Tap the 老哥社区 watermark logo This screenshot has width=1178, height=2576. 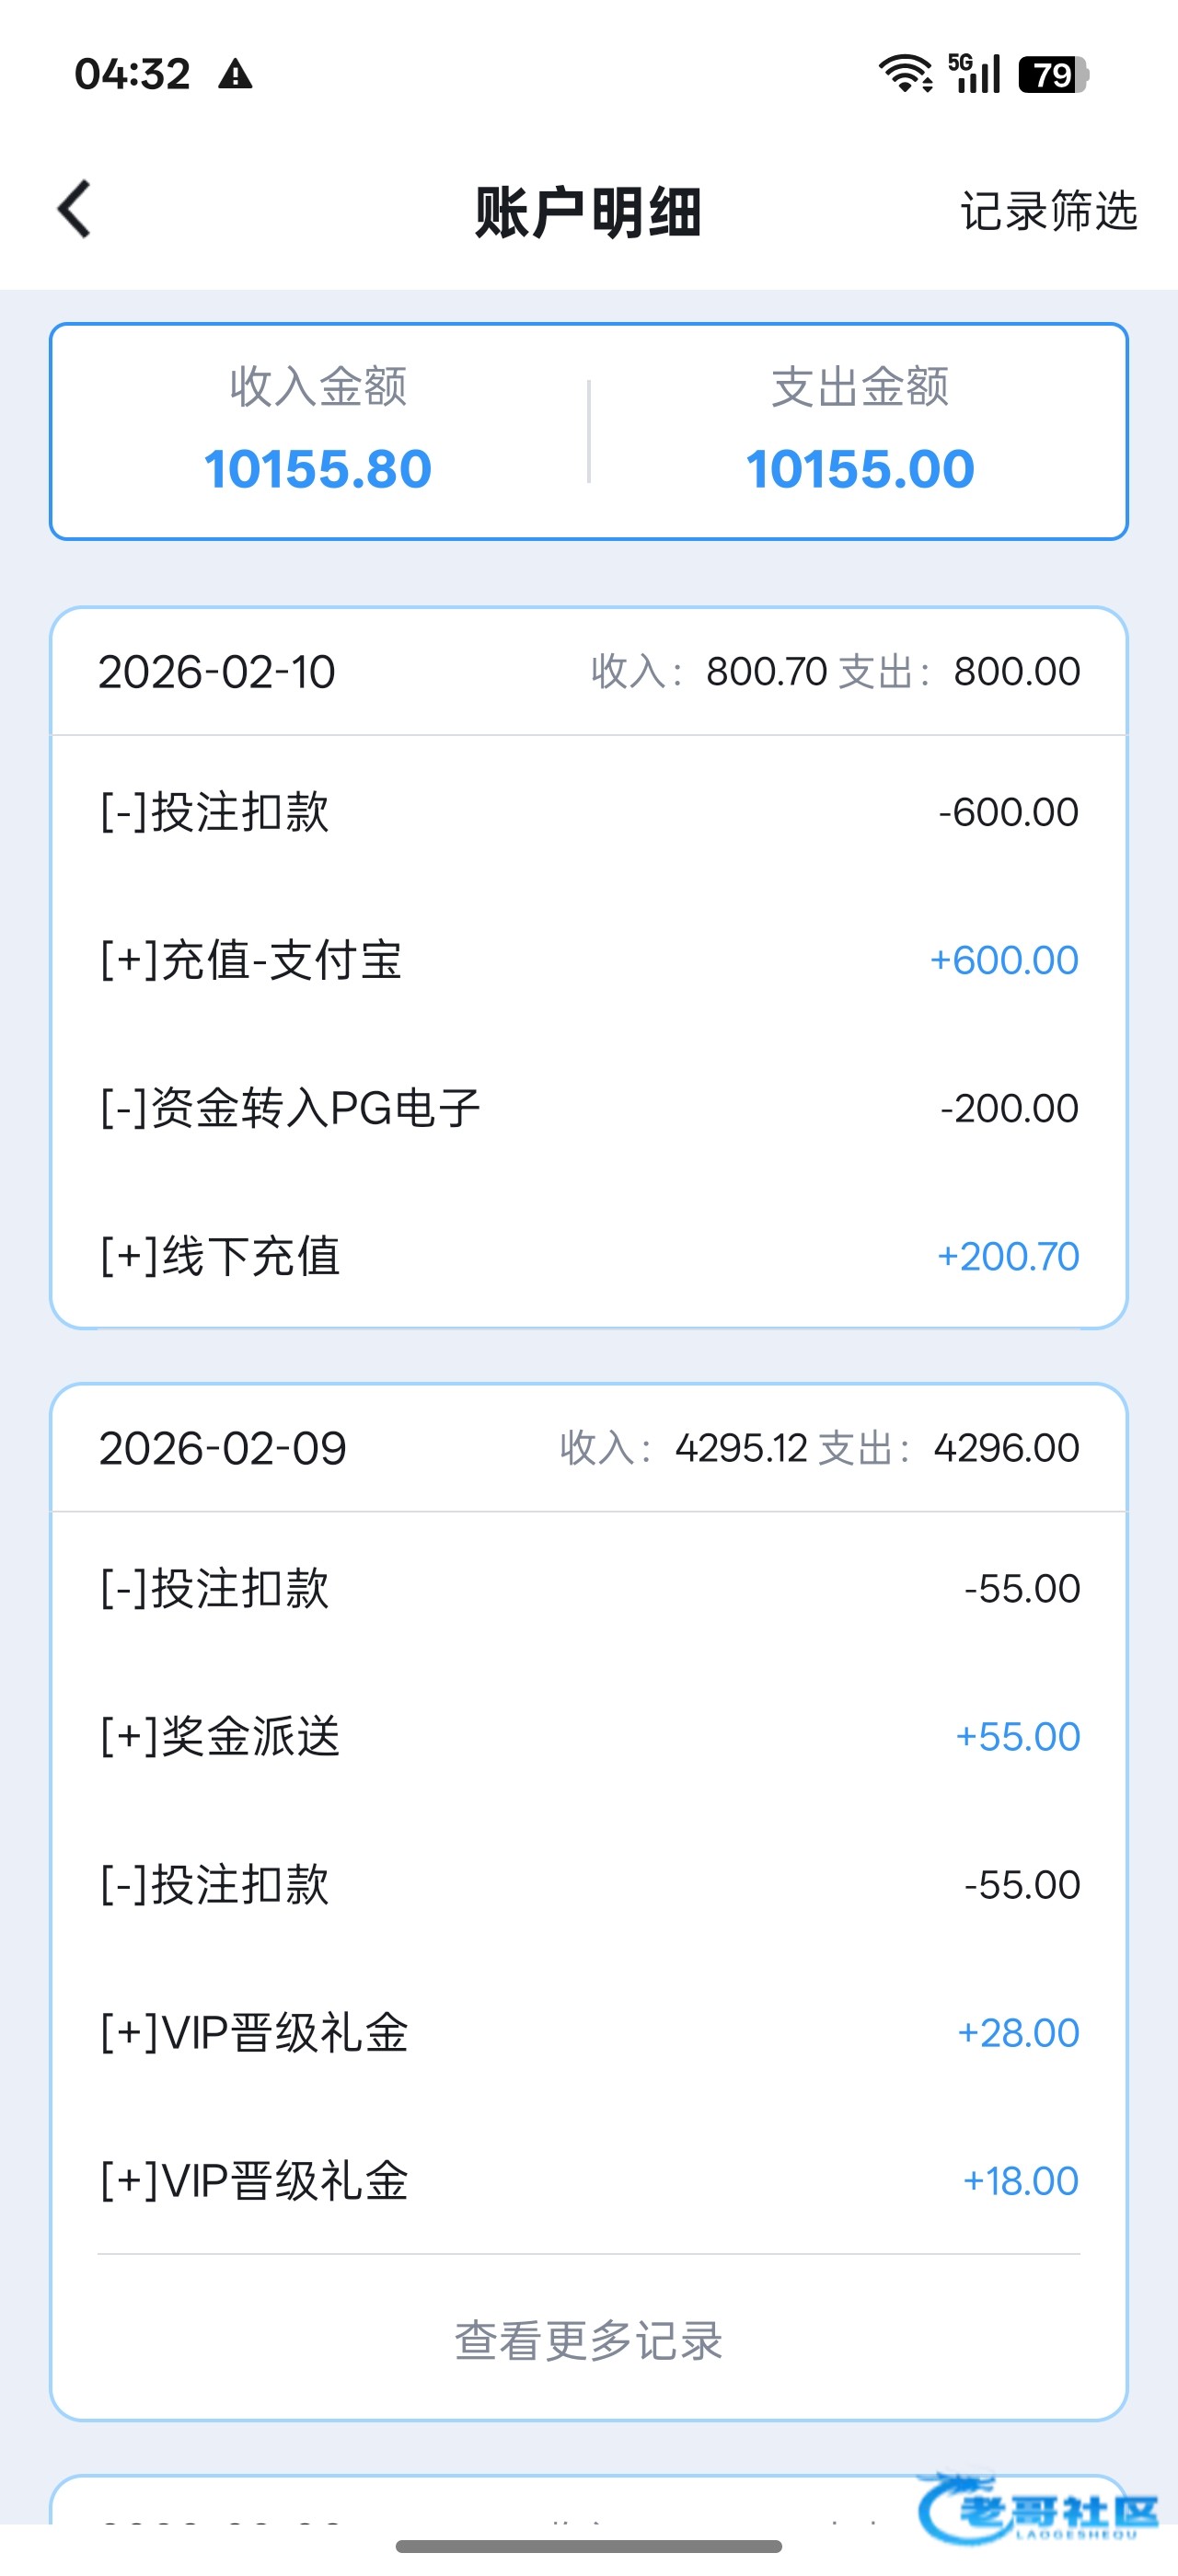click(1040, 2508)
